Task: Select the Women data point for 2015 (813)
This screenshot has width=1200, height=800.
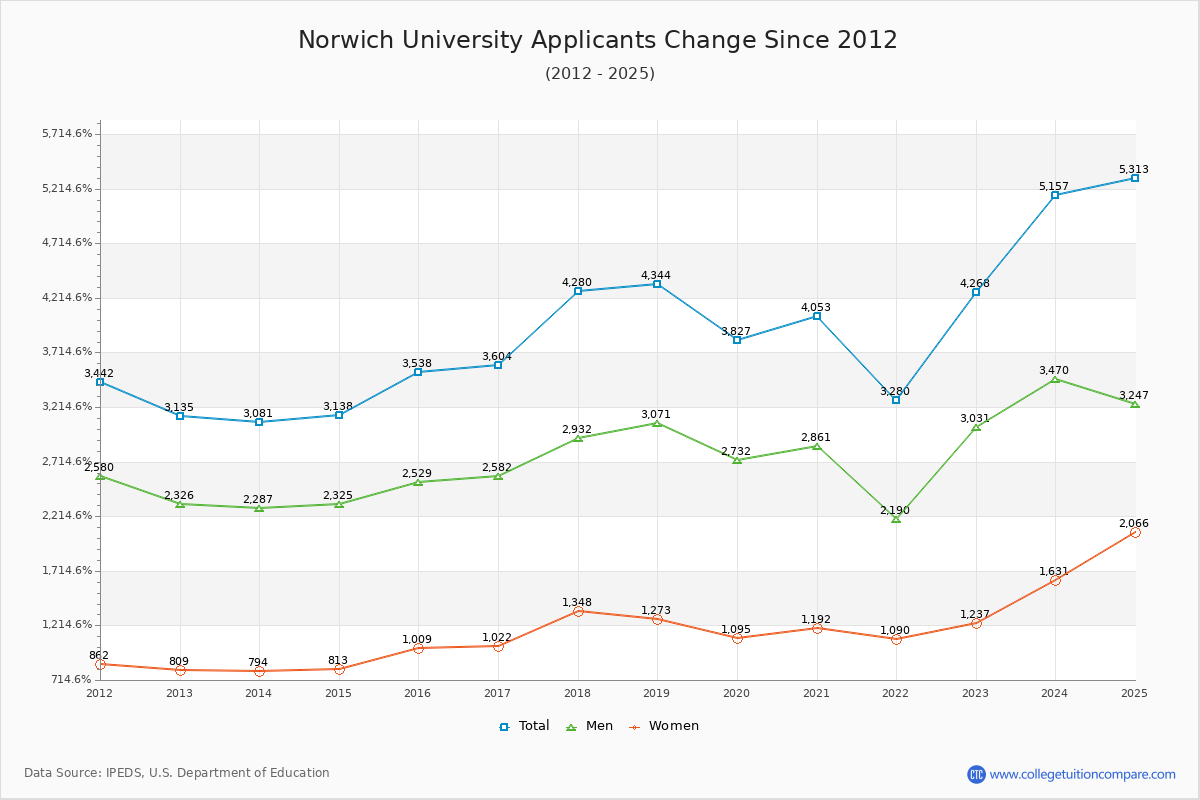Action: pyautogui.click(x=339, y=669)
